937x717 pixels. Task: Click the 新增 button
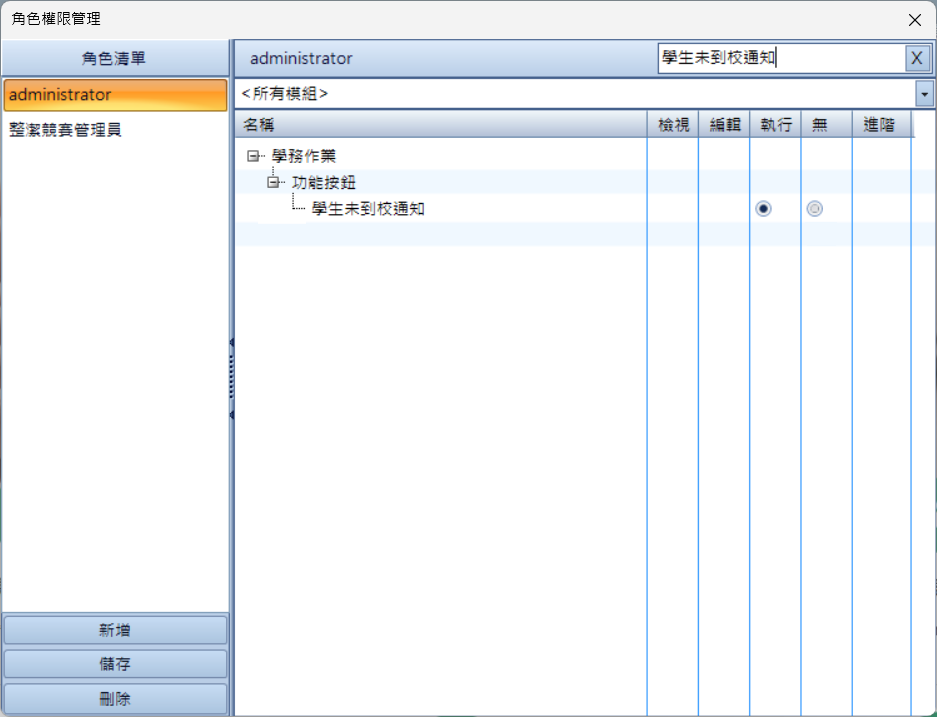[x=115, y=630]
